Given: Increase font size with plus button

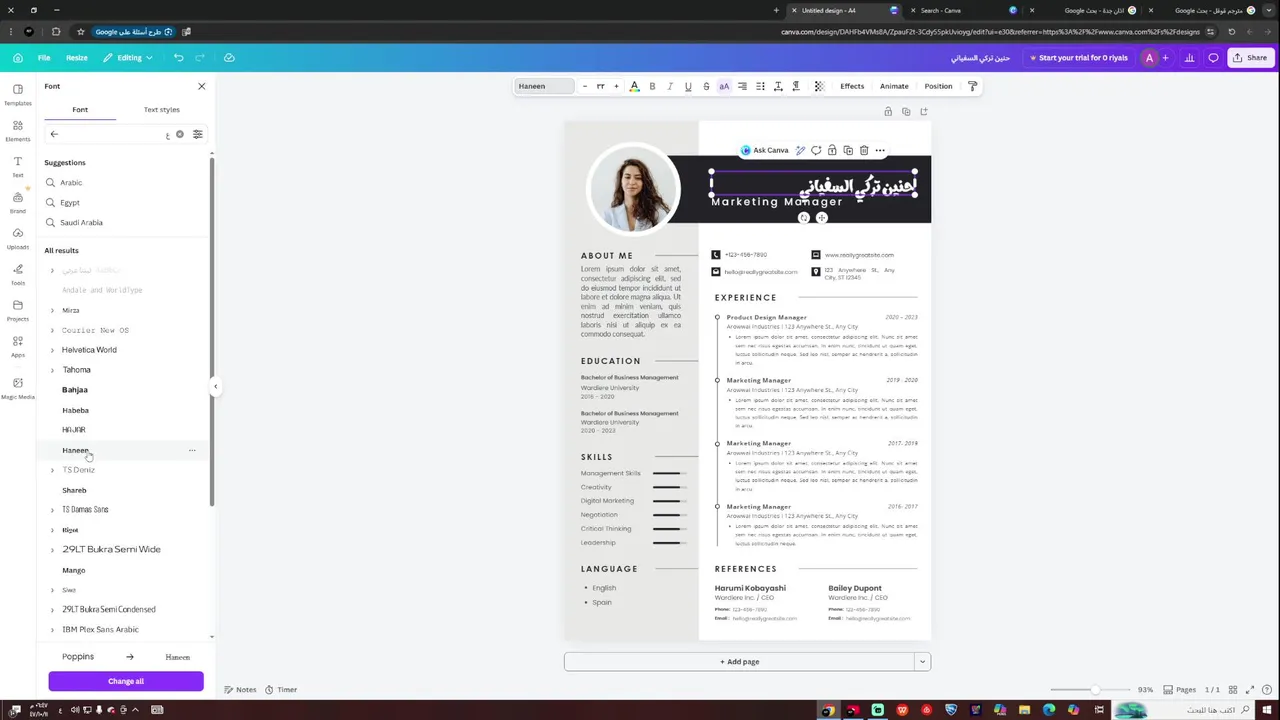Looking at the screenshot, I should (x=616, y=86).
